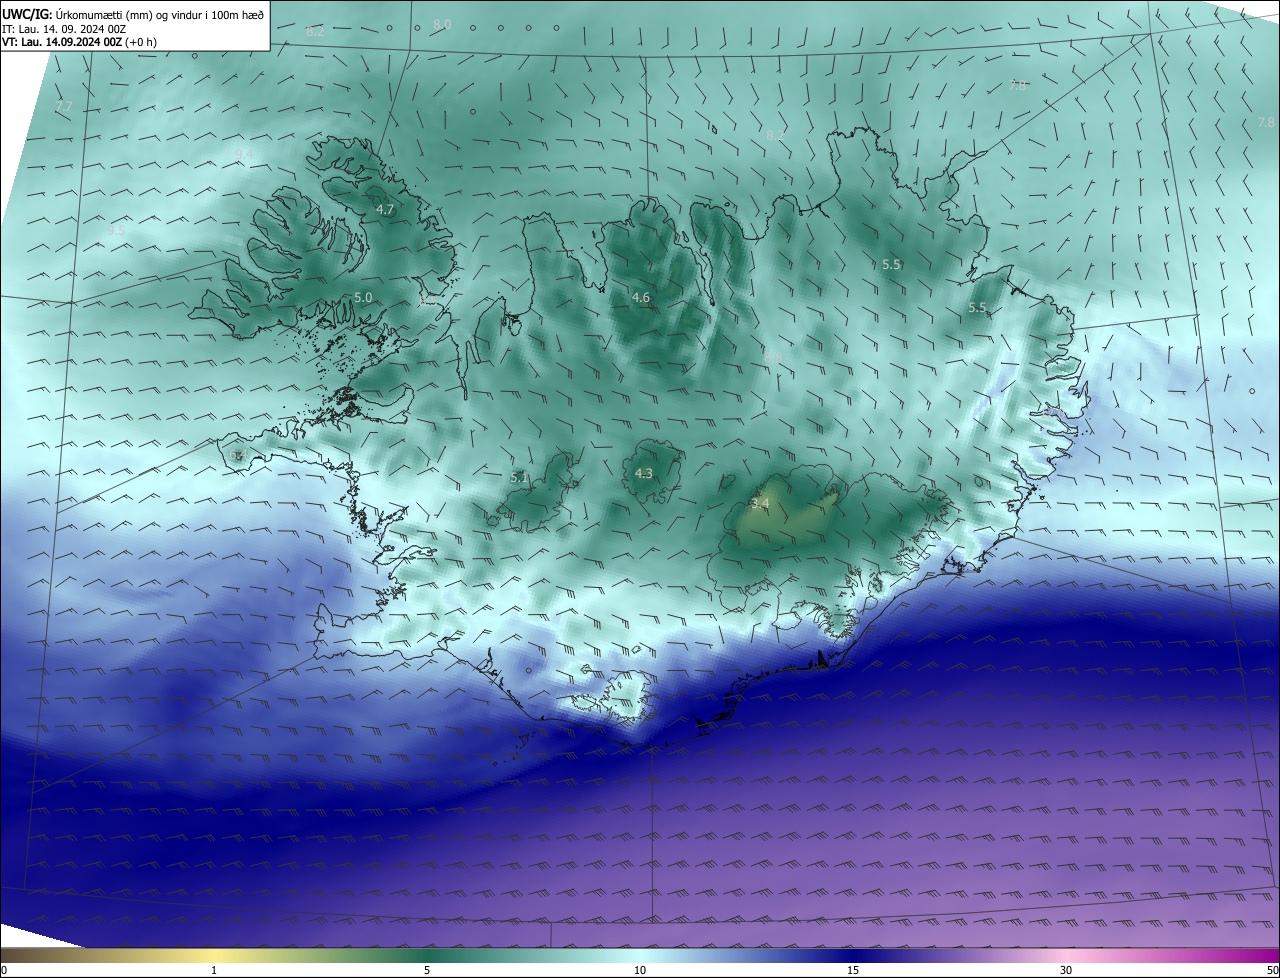
Task: Click the 4.3 value on the central glacier
Action: 644,473
